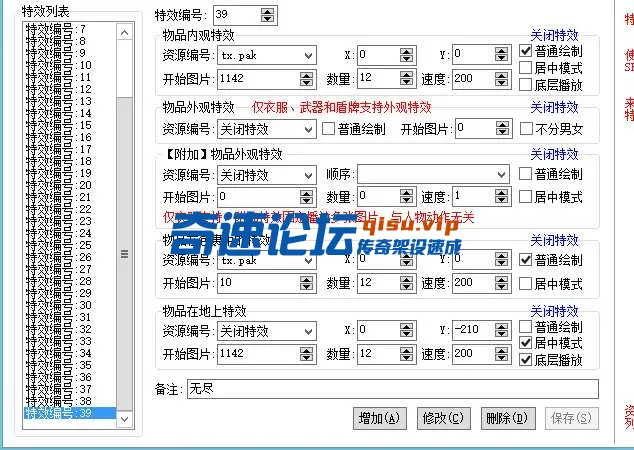The image size is (634, 450).
Task: Increase 数量 in 【附加】物品外观特效
Action: (406, 193)
